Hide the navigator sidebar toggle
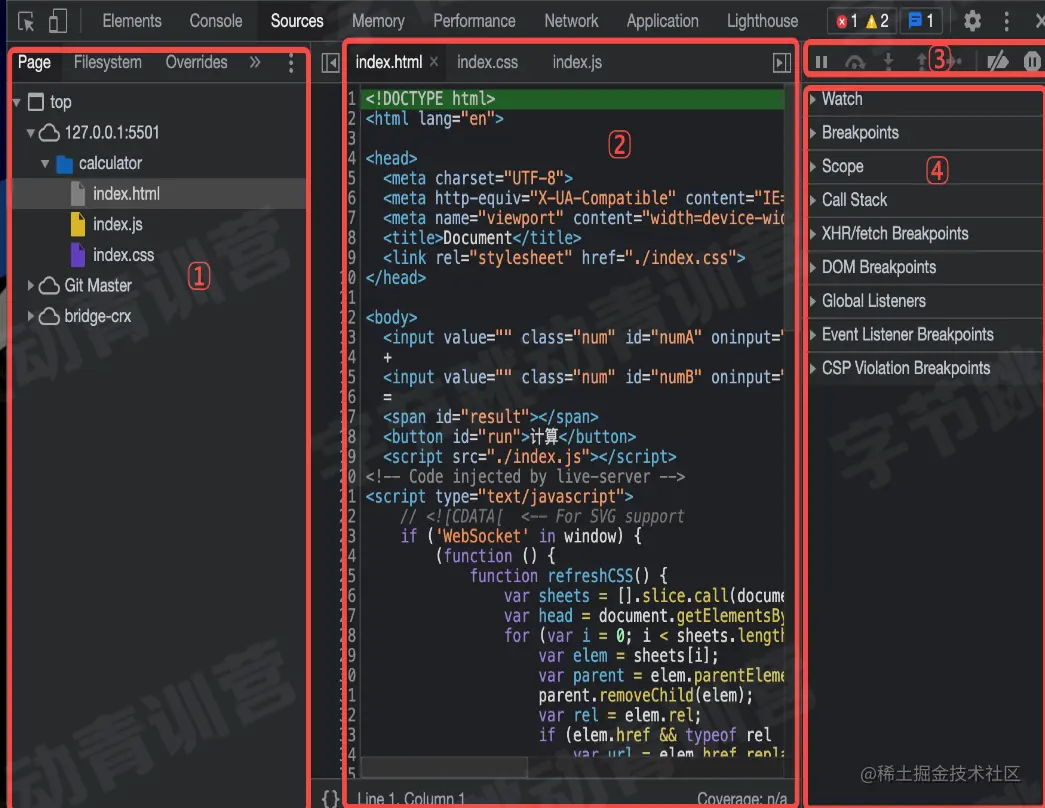The width and height of the screenshot is (1045, 808). pos(330,63)
